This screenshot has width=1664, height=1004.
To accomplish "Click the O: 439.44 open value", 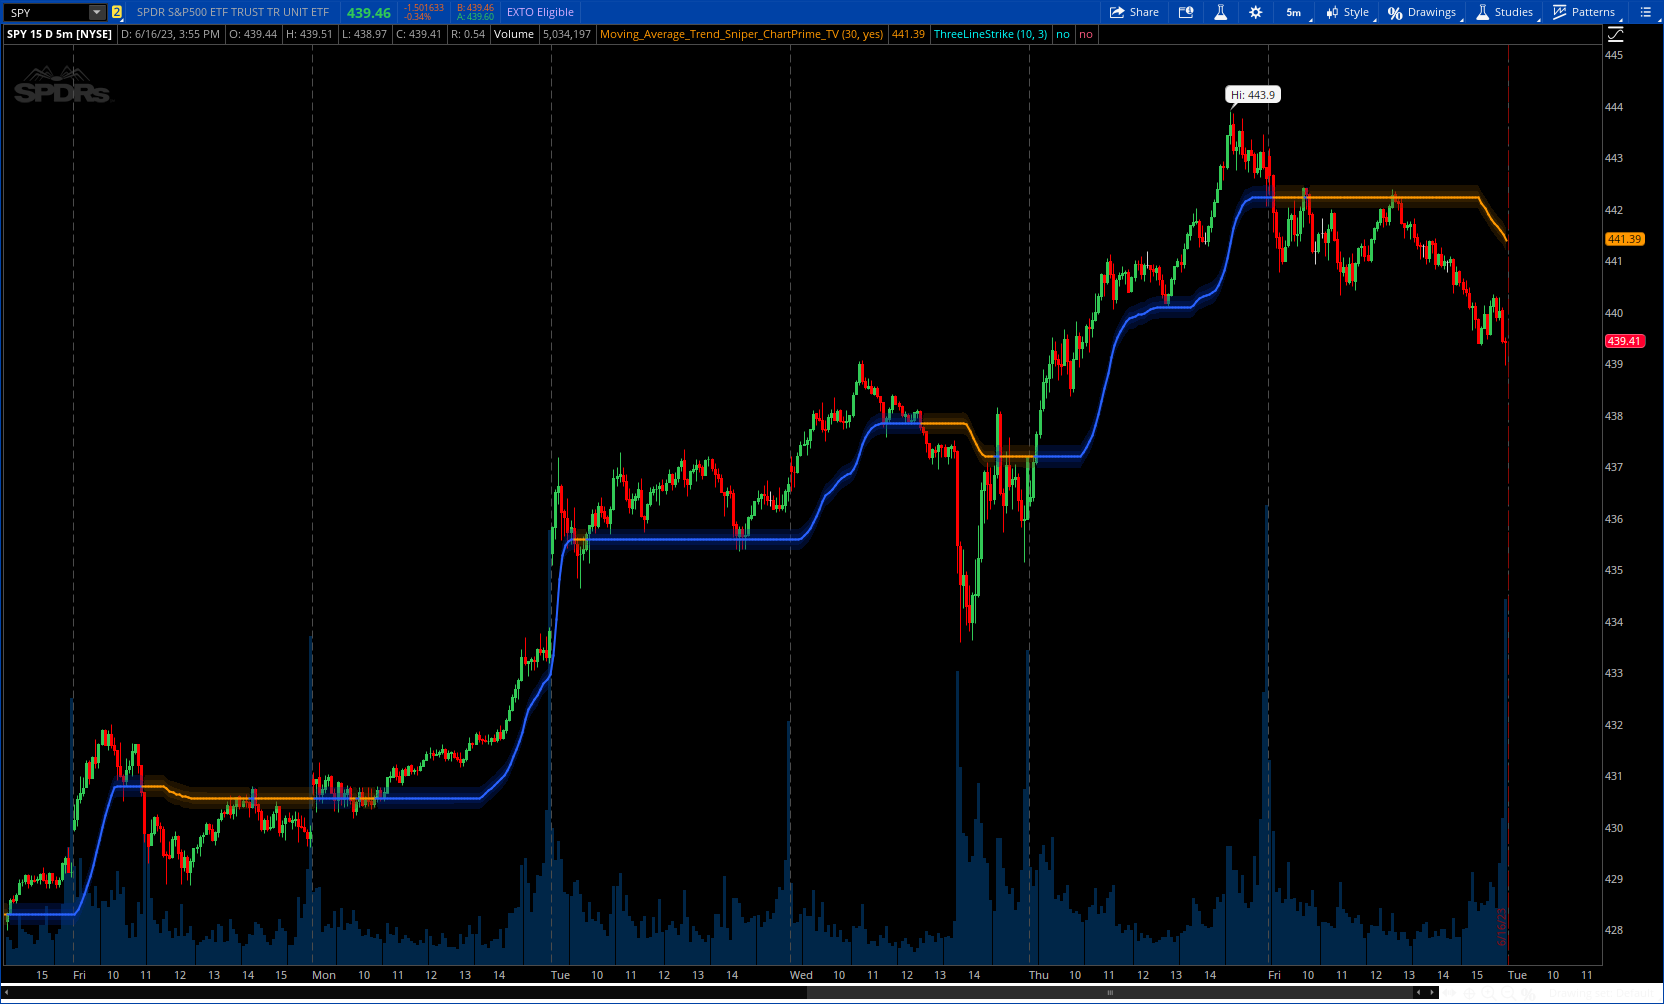I will point(253,34).
